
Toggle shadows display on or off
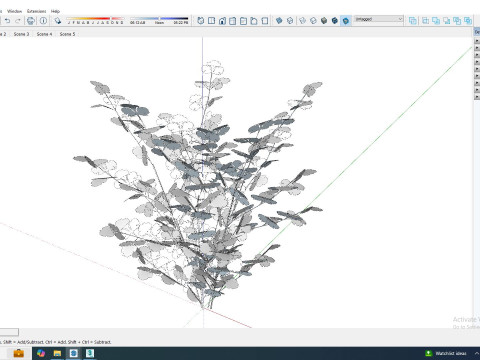[x=58, y=21]
